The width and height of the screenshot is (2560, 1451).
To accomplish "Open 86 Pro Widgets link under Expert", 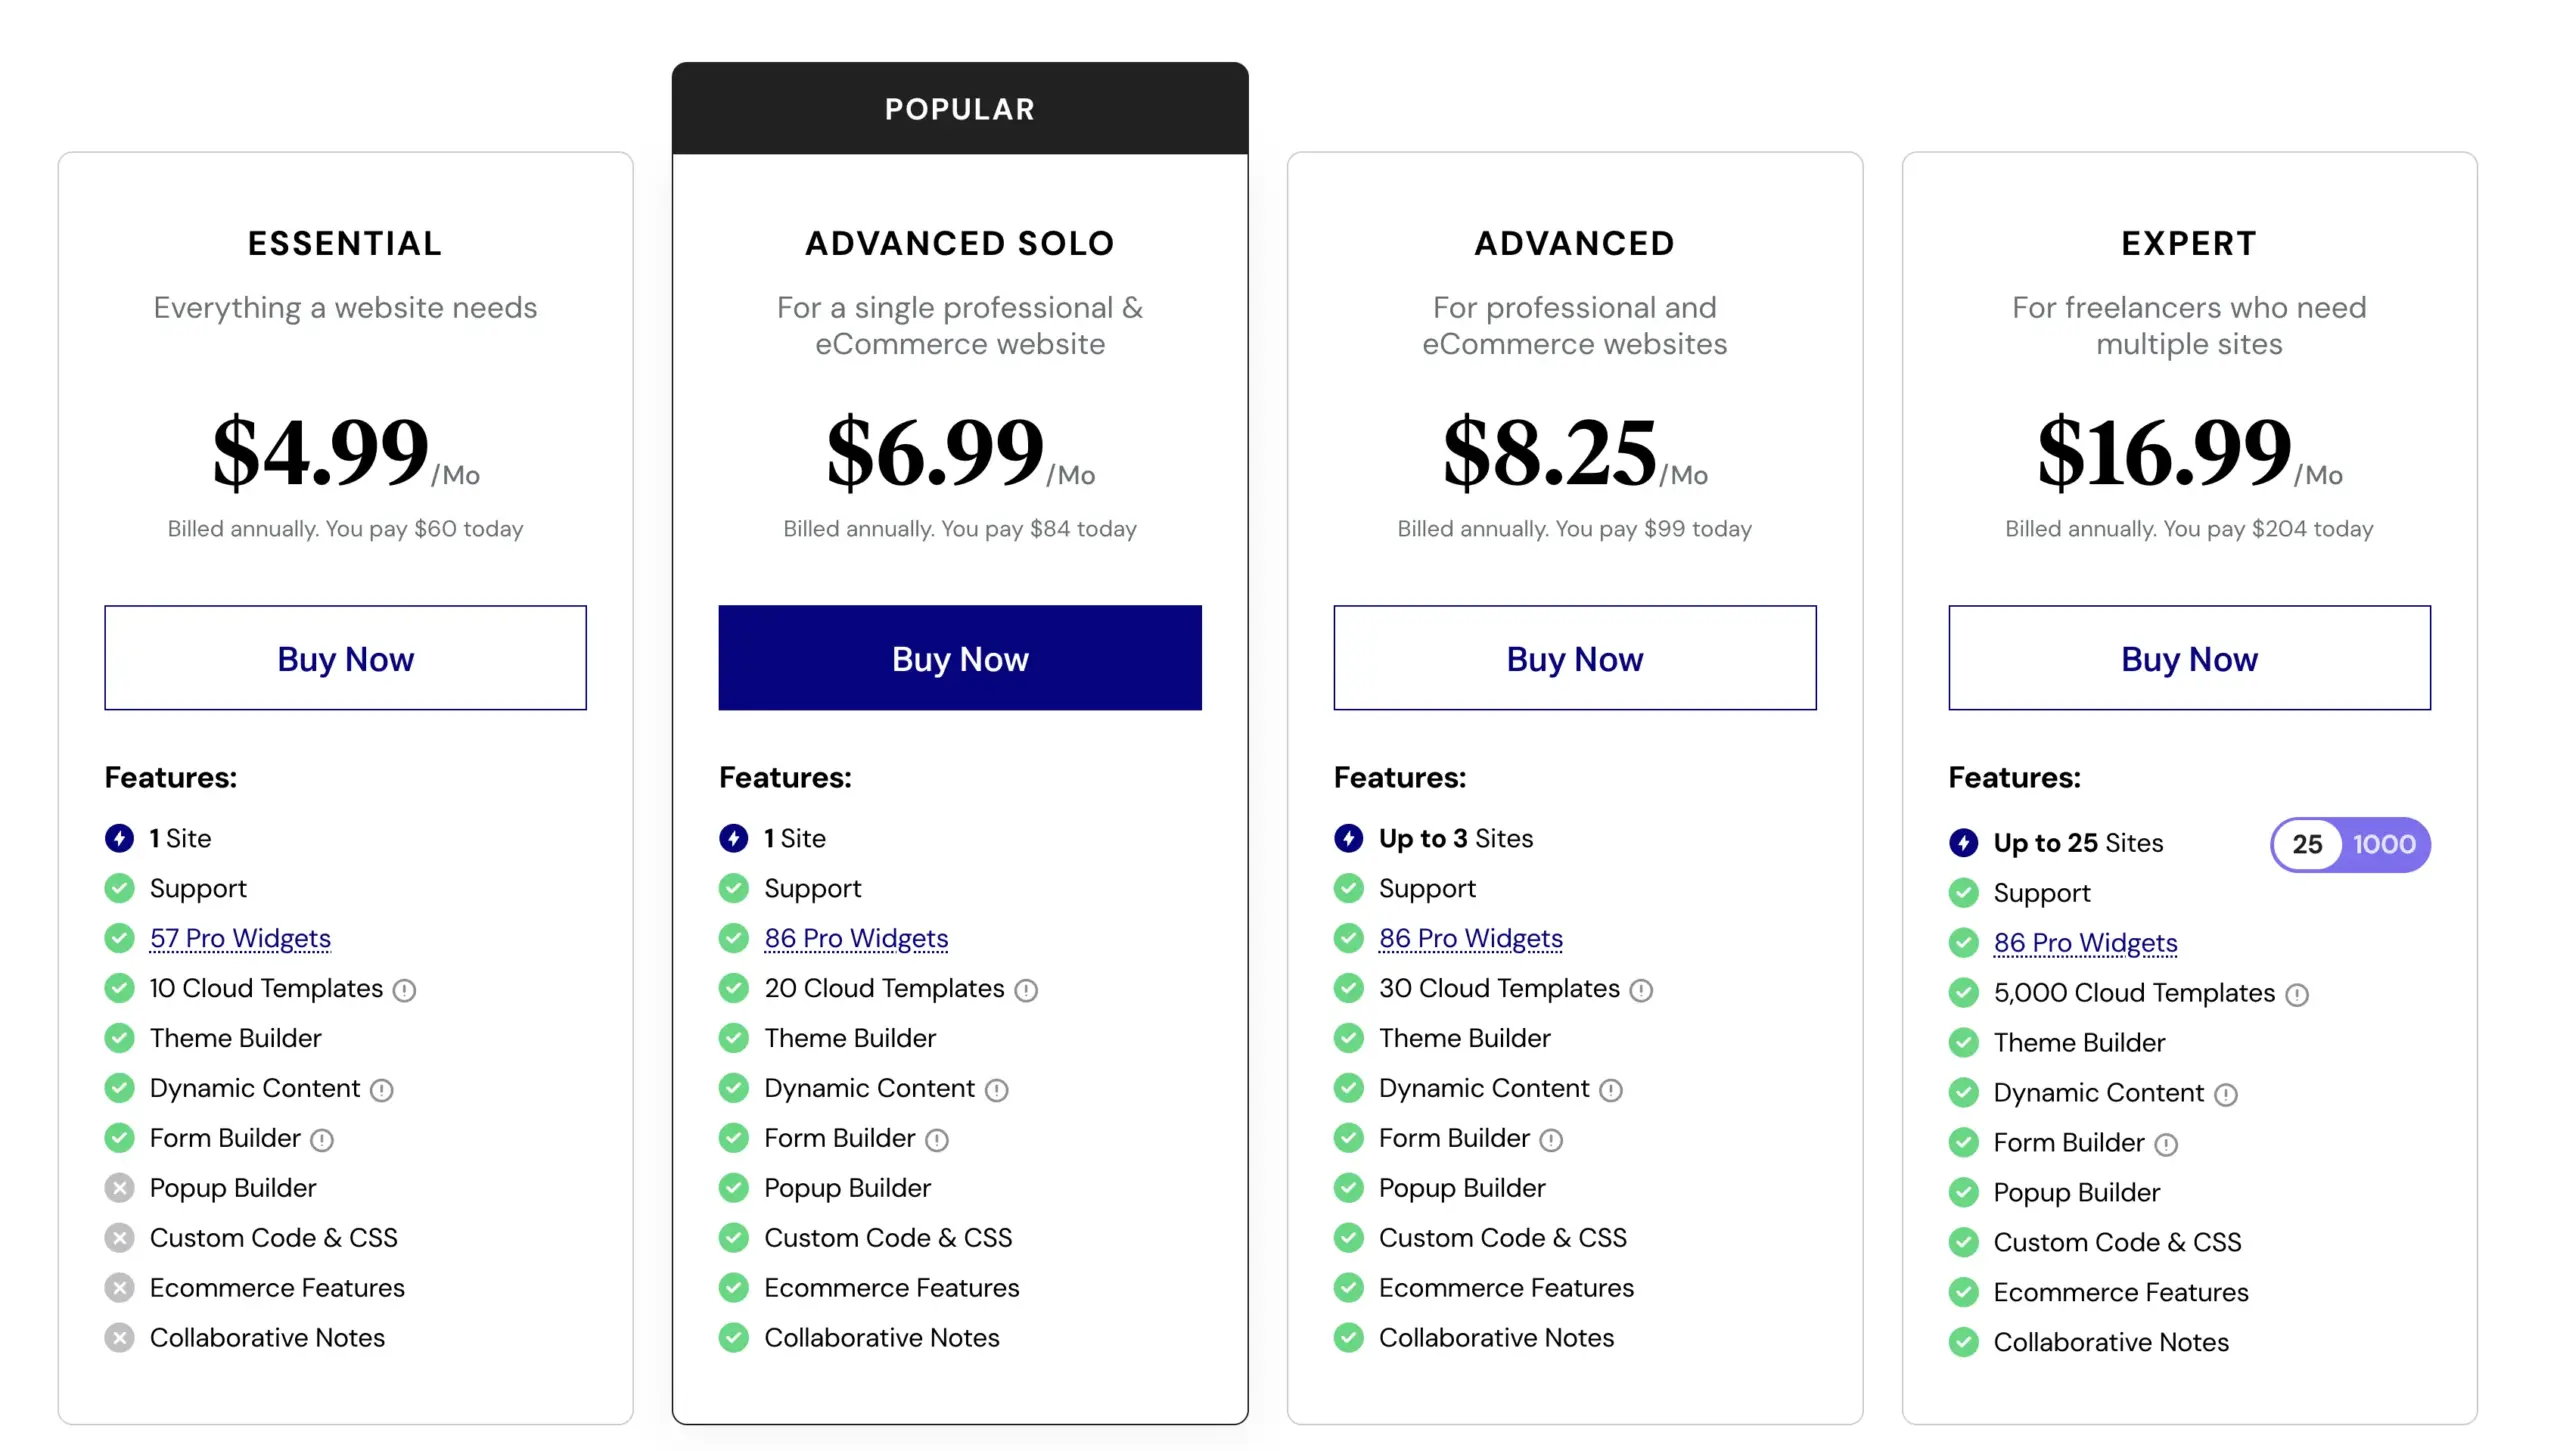I will [x=2085, y=941].
